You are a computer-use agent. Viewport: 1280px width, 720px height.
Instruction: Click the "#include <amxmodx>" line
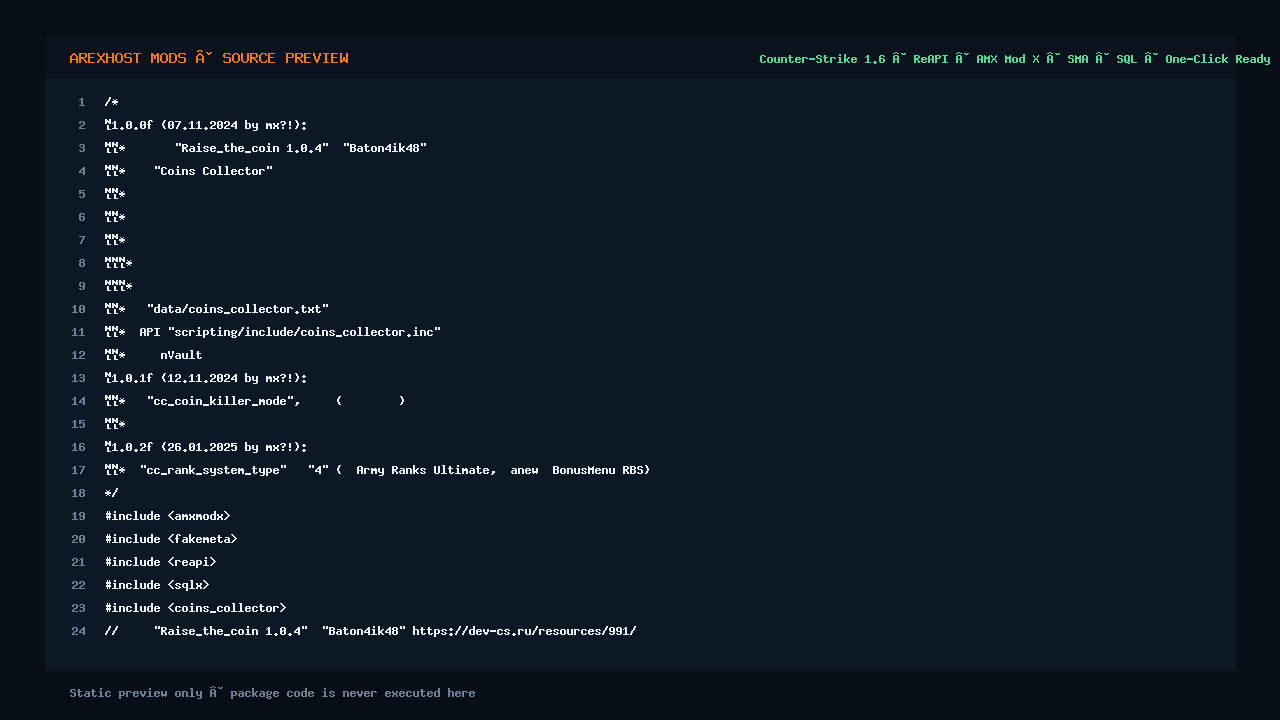(x=168, y=516)
